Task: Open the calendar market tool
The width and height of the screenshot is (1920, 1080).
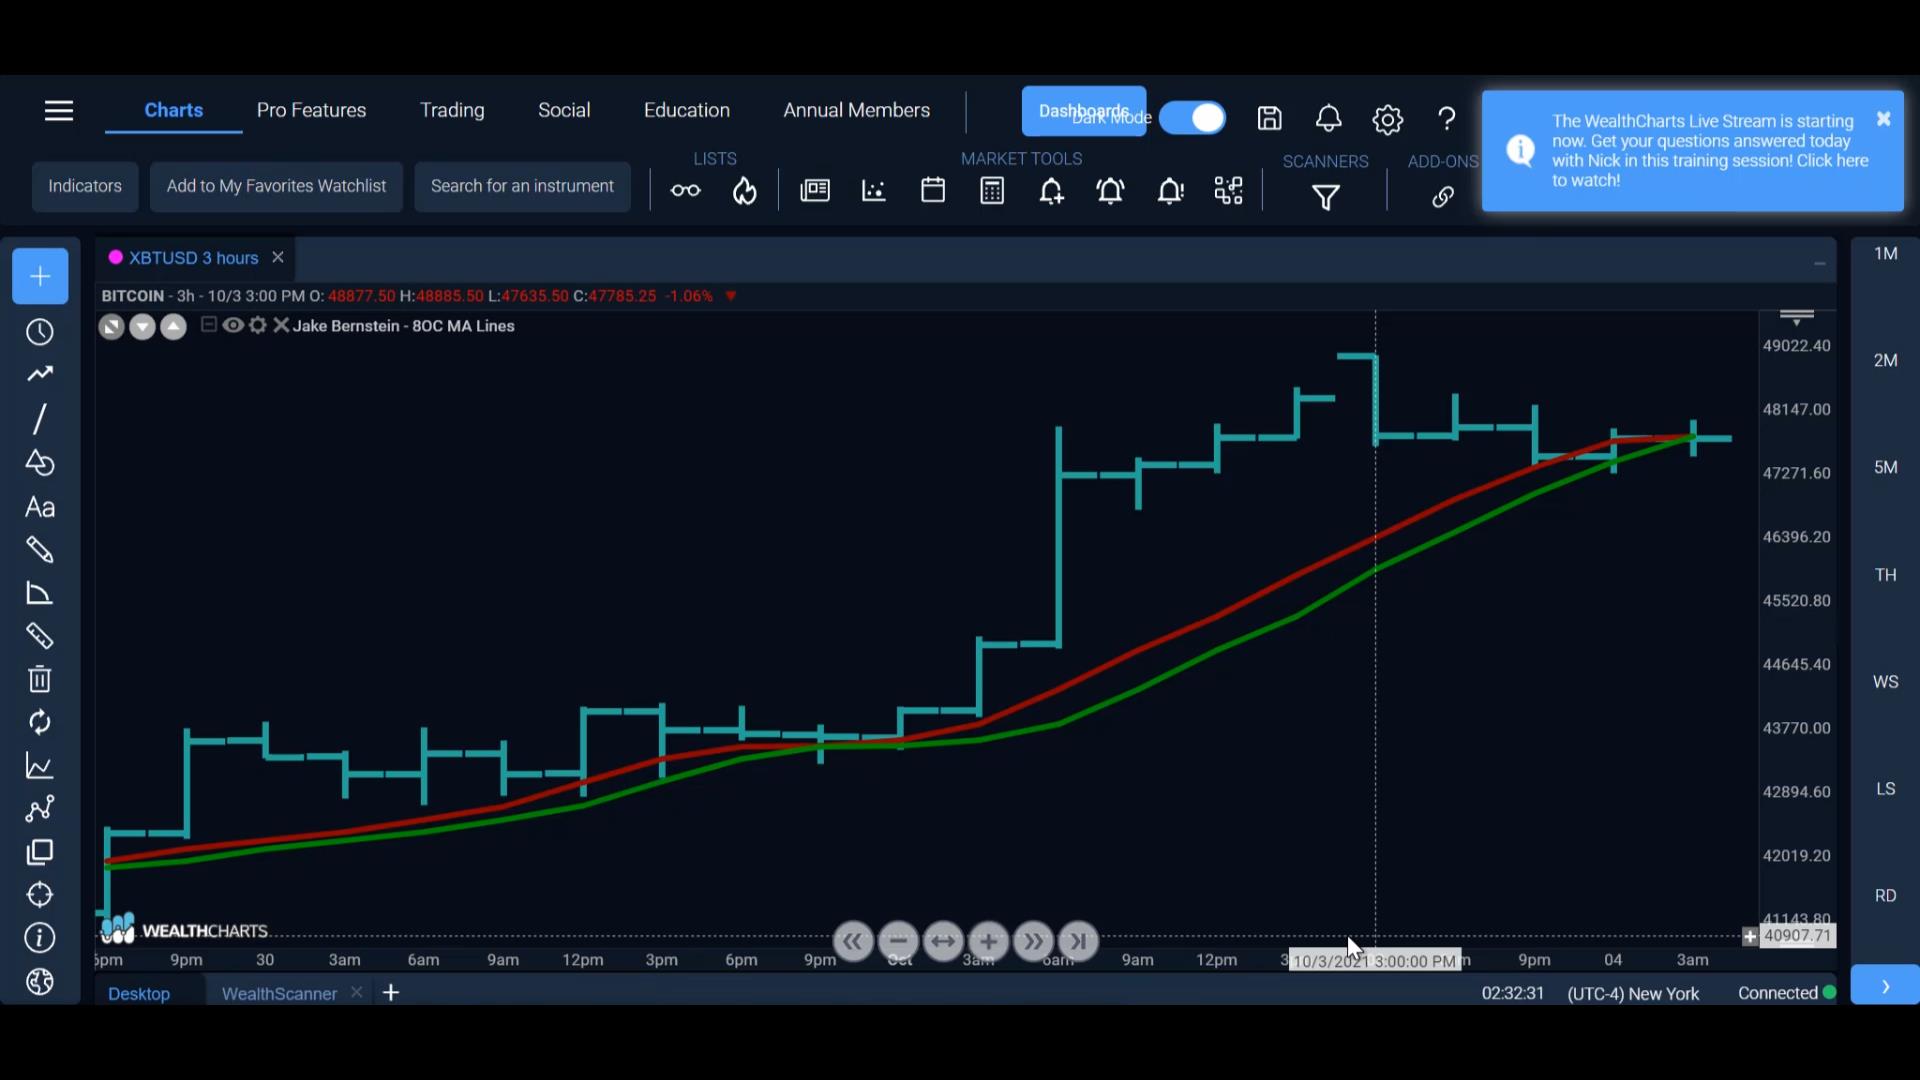Action: click(x=933, y=190)
